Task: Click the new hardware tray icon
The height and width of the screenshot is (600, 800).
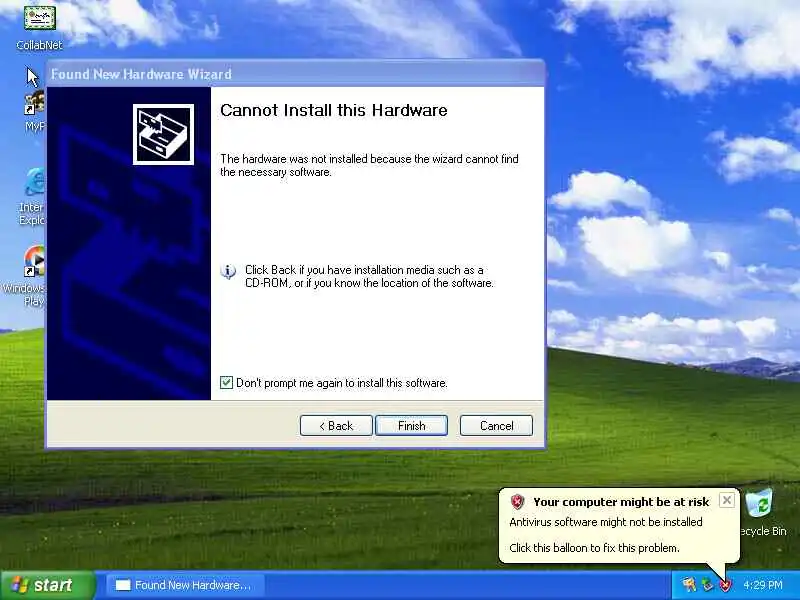Action: tap(689, 585)
